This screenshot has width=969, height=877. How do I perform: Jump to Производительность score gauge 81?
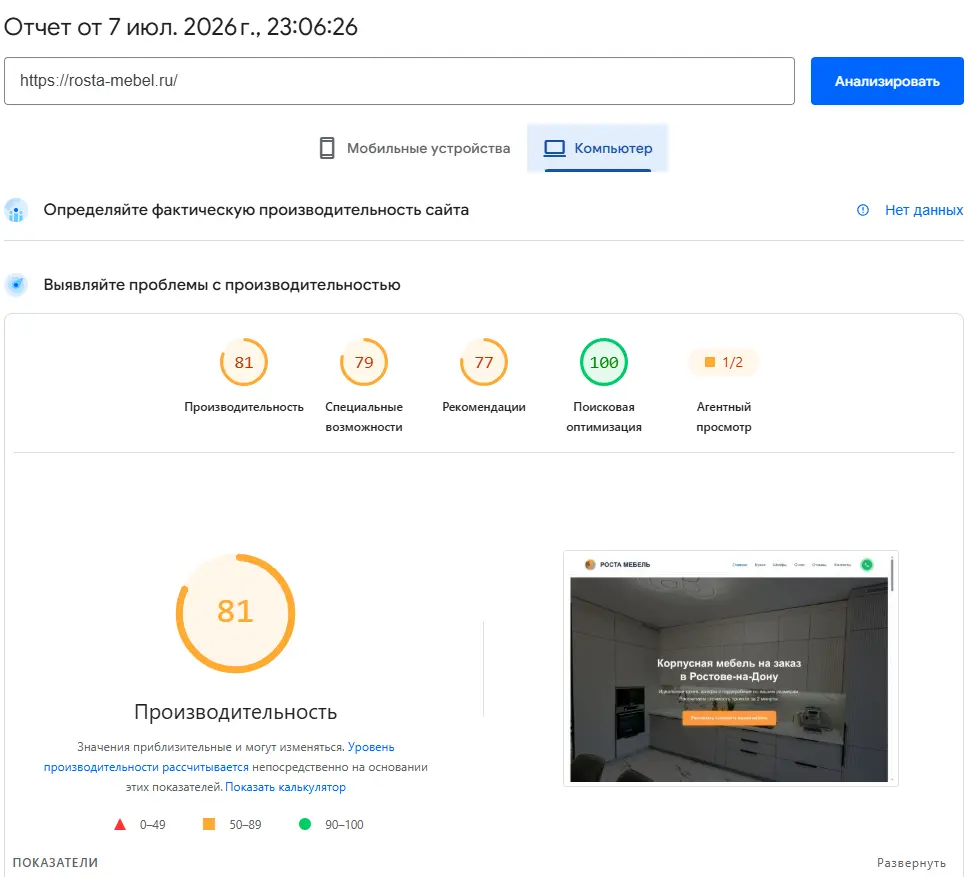pos(244,362)
